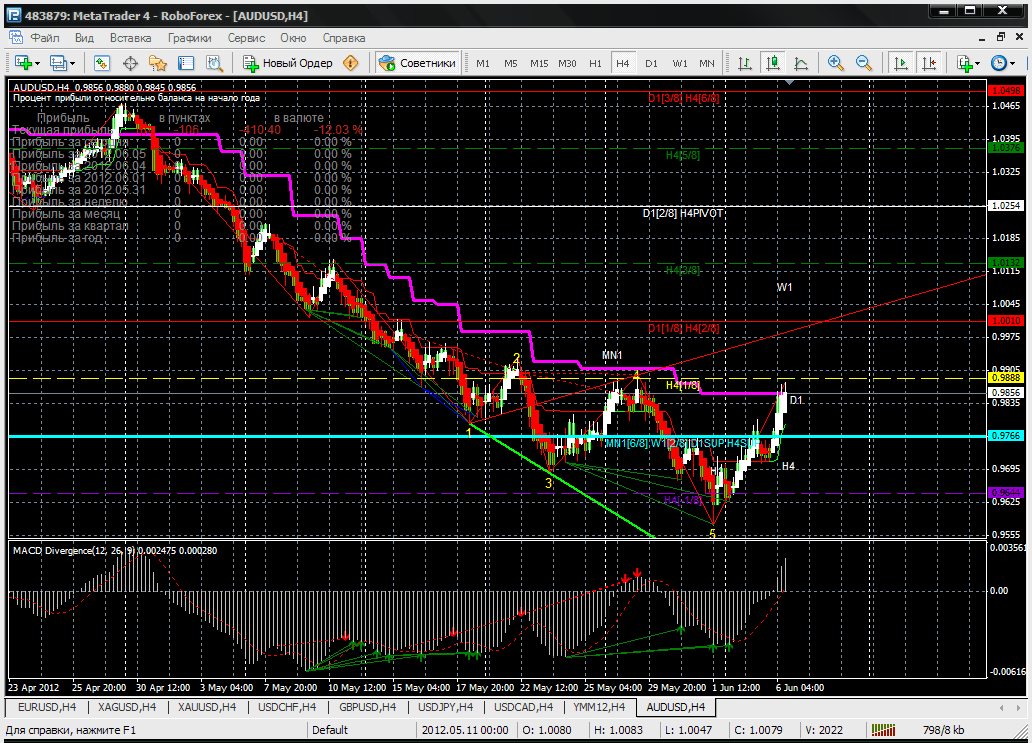
Task: Switch chart to bar chart
Action: (x=745, y=63)
